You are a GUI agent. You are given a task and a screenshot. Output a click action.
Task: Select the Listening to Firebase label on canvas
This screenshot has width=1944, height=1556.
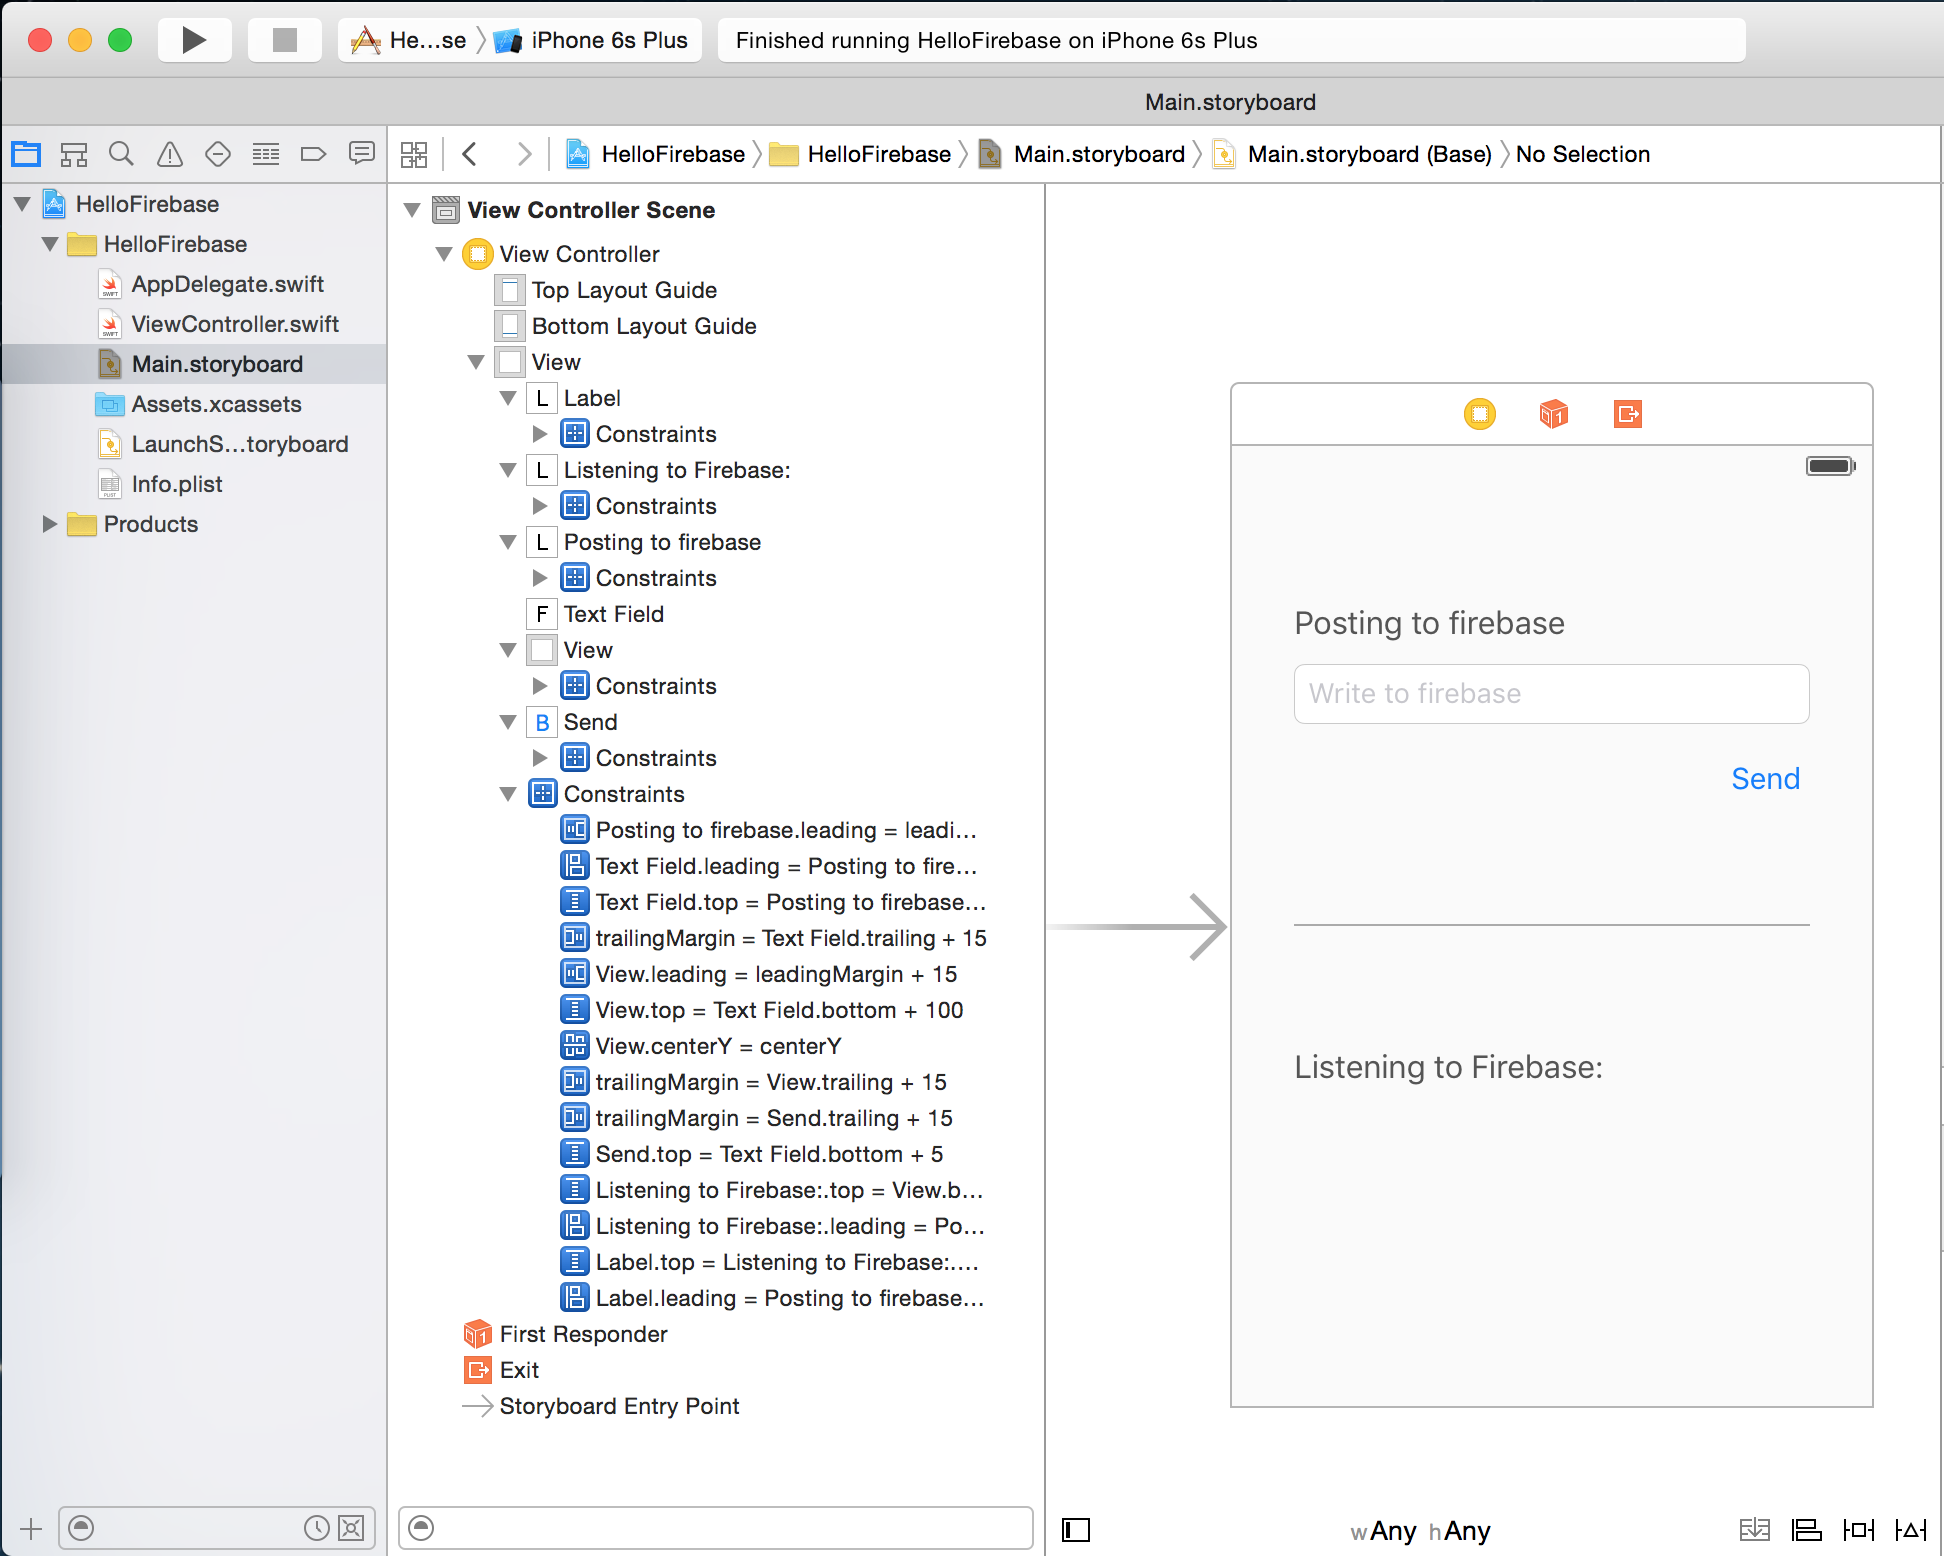point(1448,1067)
